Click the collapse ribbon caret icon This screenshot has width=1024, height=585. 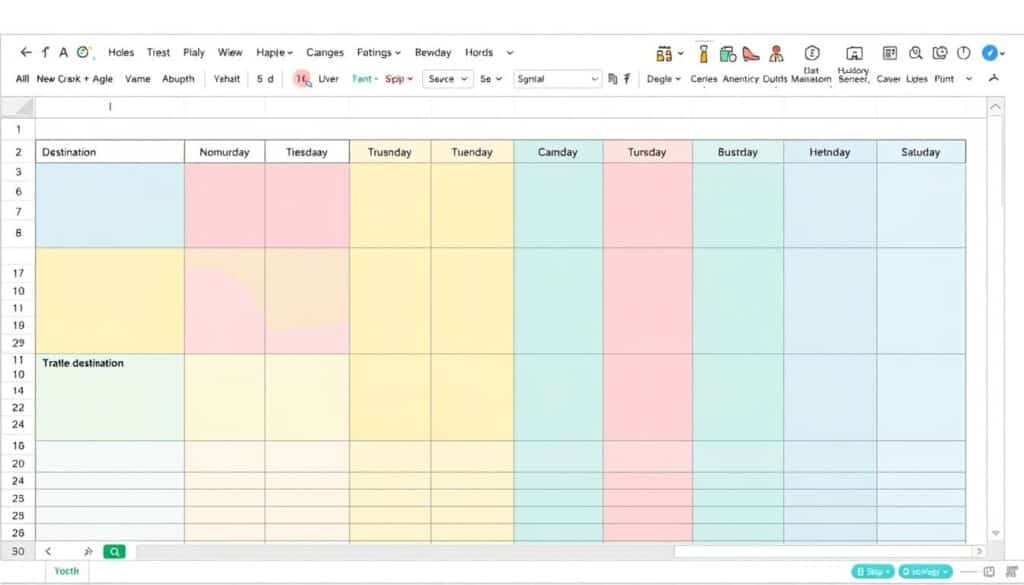coord(993,78)
